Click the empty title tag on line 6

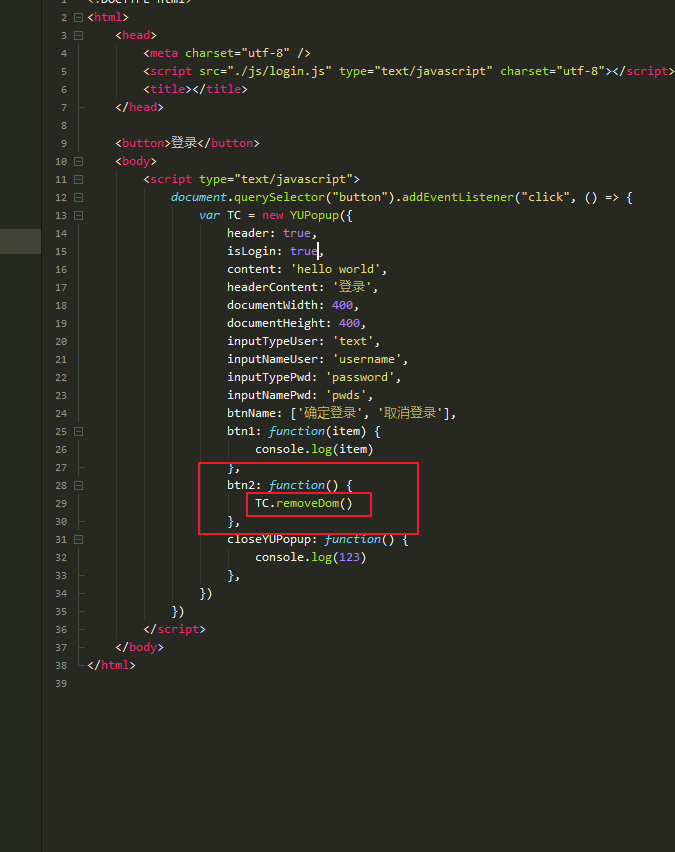(x=195, y=89)
